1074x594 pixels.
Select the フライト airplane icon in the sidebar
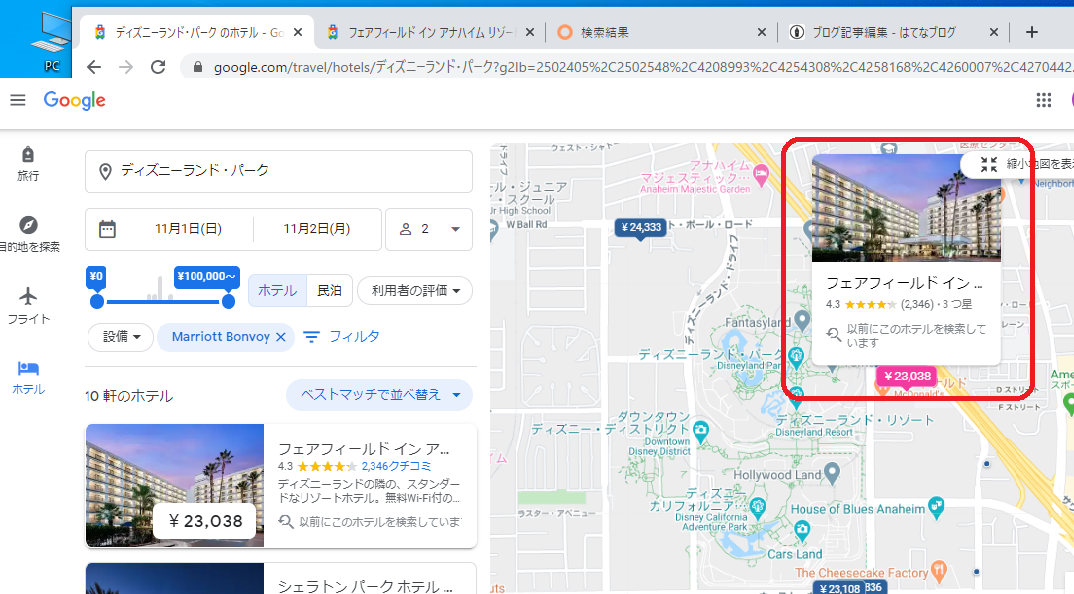click(x=28, y=296)
